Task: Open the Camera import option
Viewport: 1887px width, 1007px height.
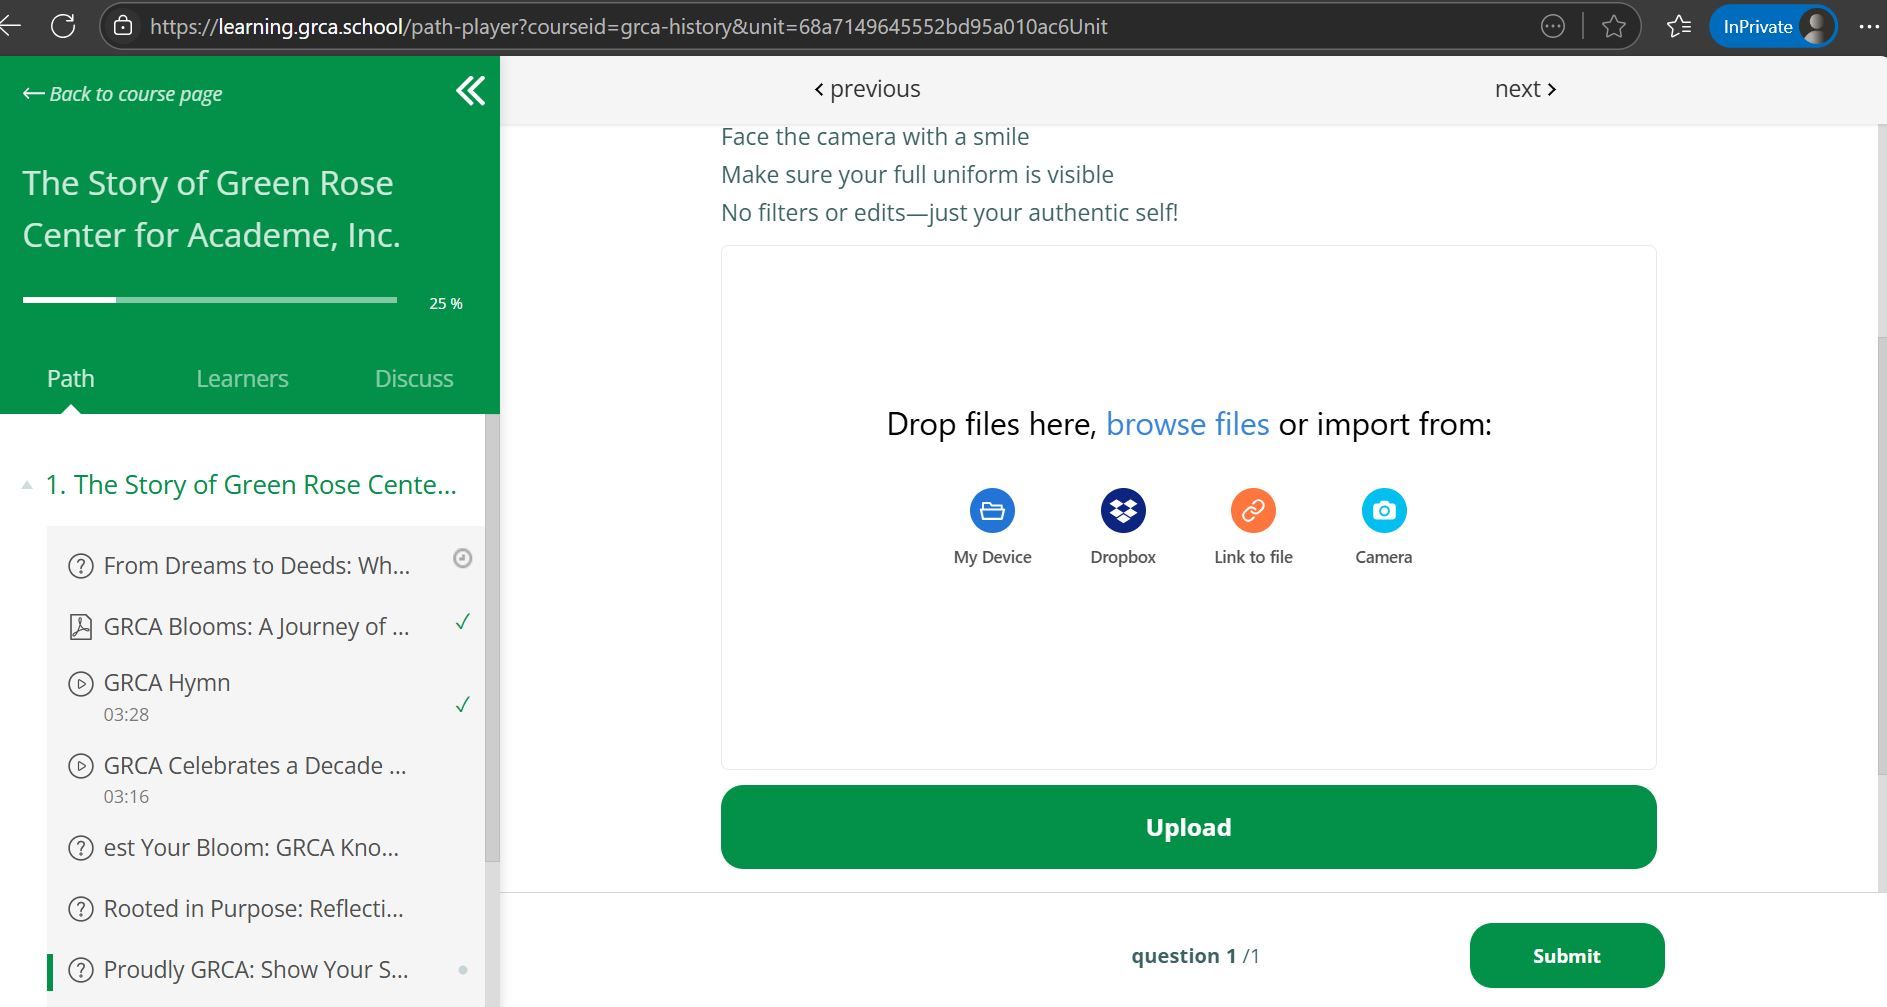Action: (1383, 511)
